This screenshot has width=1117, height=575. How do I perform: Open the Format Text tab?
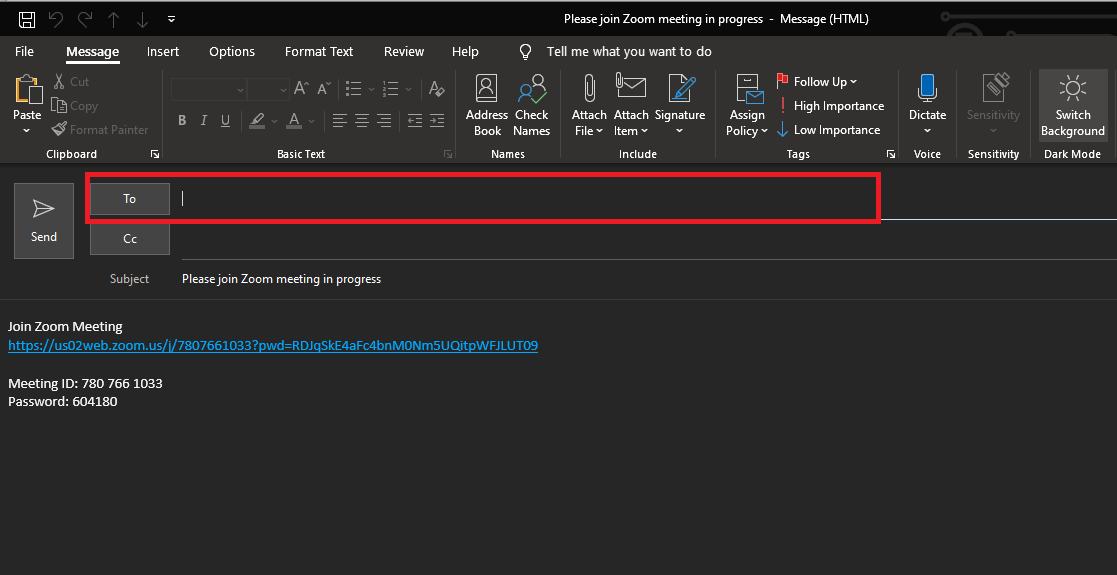(x=319, y=51)
